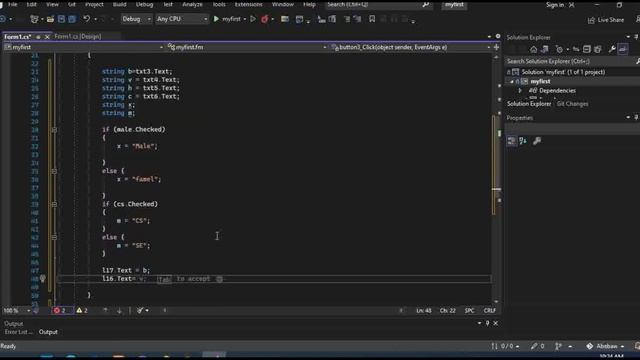Start without debugging using the hollow play icon

pyautogui.click(x=253, y=19)
